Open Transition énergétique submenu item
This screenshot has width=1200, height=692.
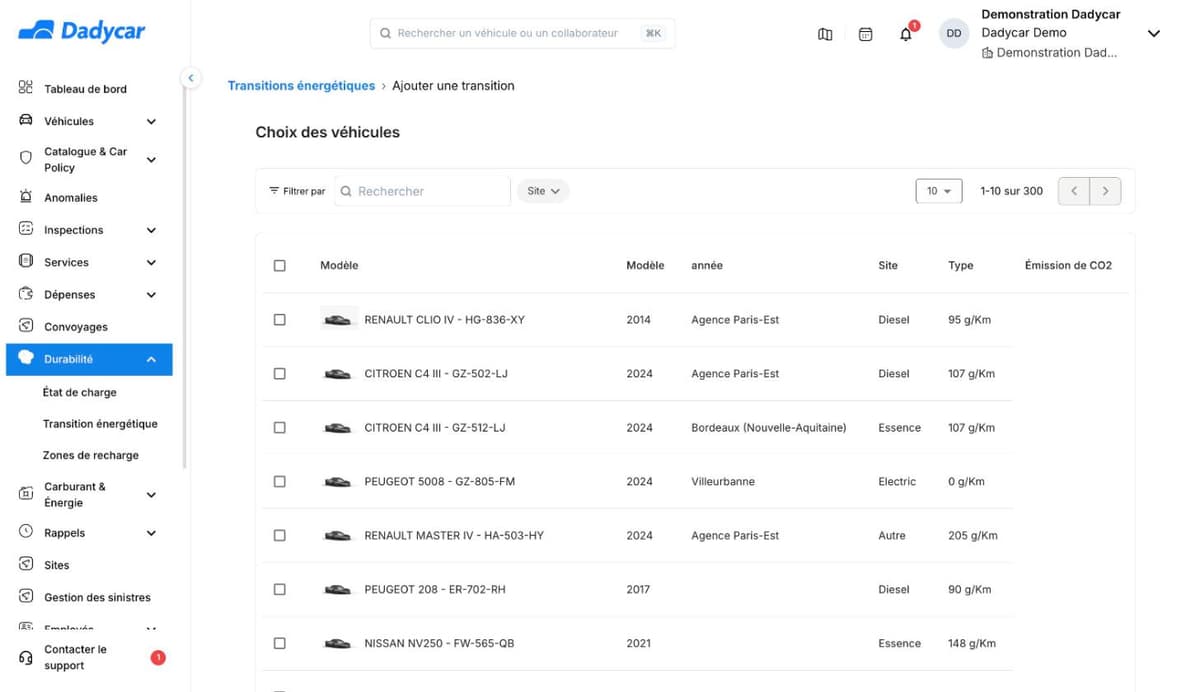coord(100,423)
